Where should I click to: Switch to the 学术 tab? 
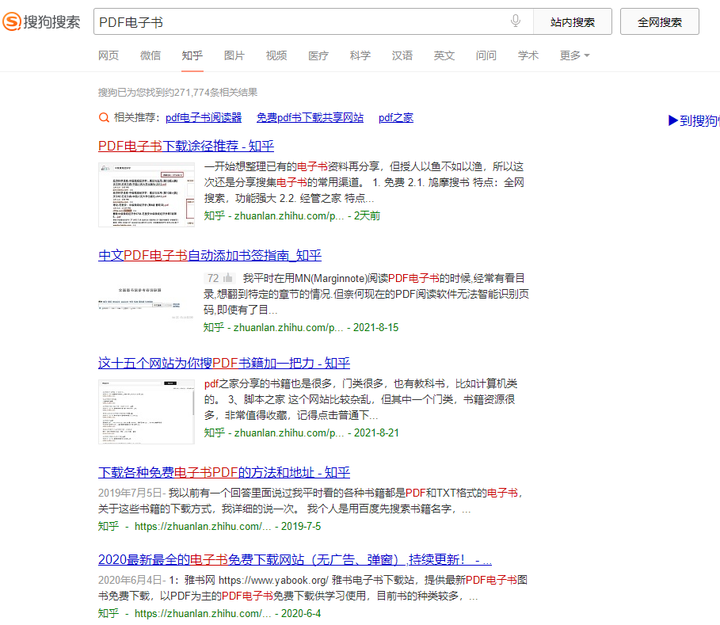528,56
